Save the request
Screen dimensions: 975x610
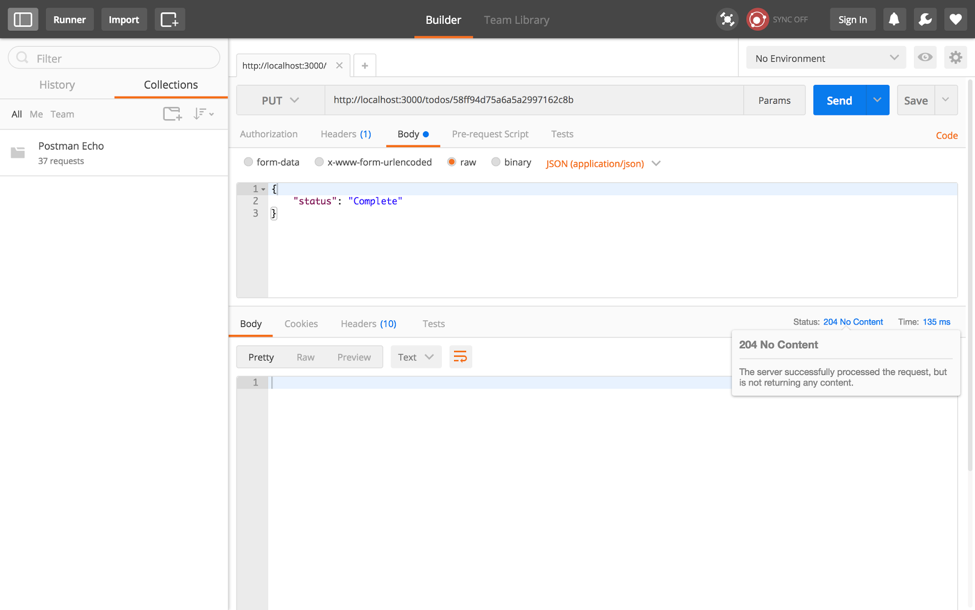coord(916,100)
